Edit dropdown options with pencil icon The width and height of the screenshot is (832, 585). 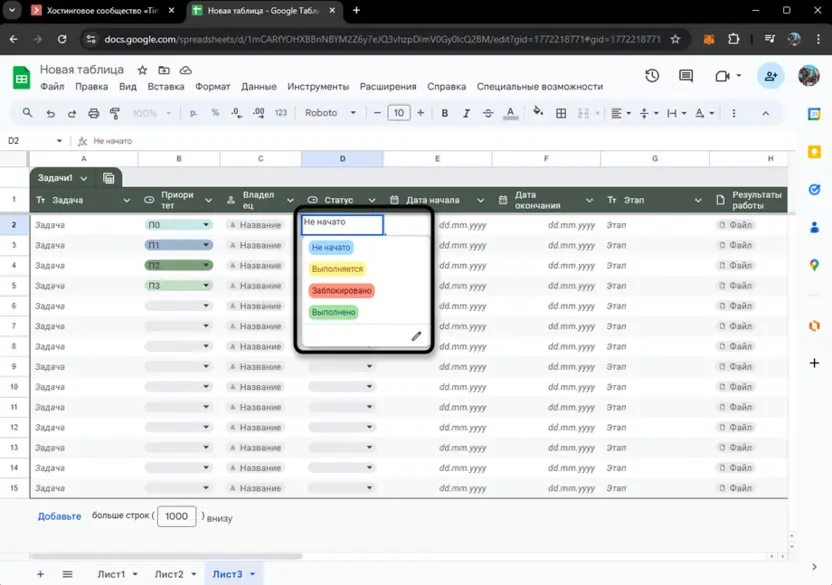tap(417, 336)
